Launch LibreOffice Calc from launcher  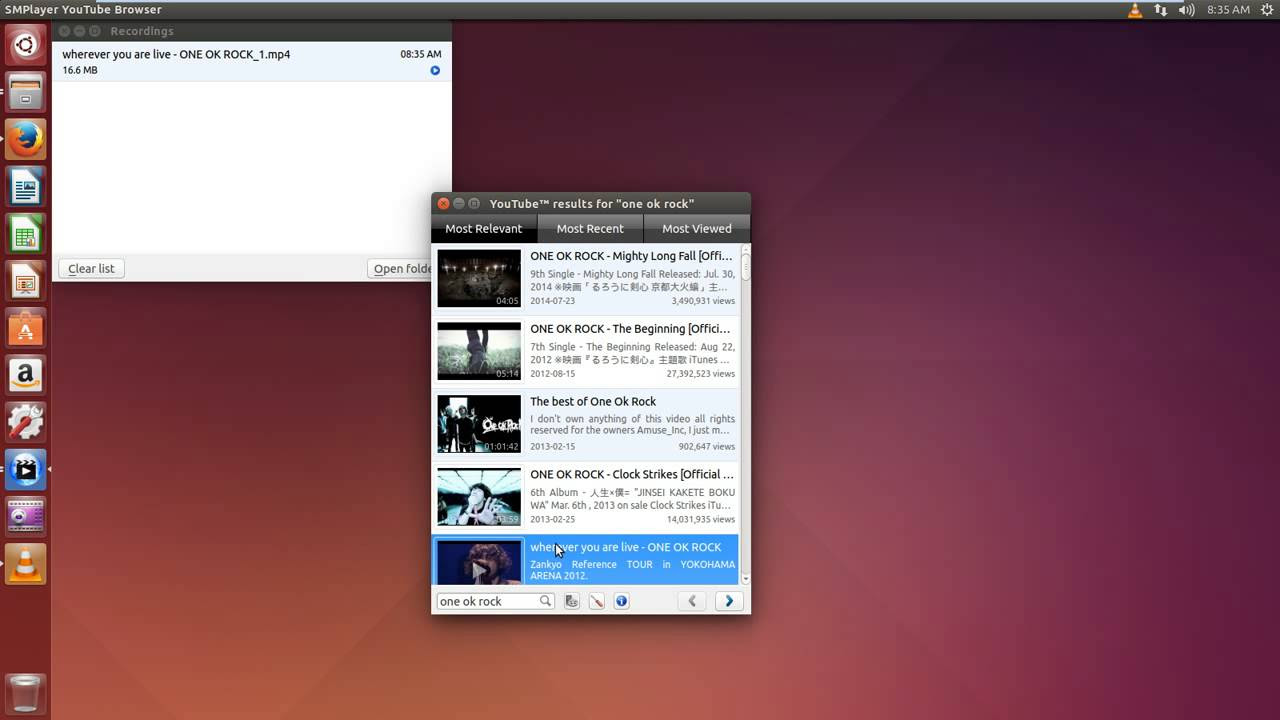26,235
